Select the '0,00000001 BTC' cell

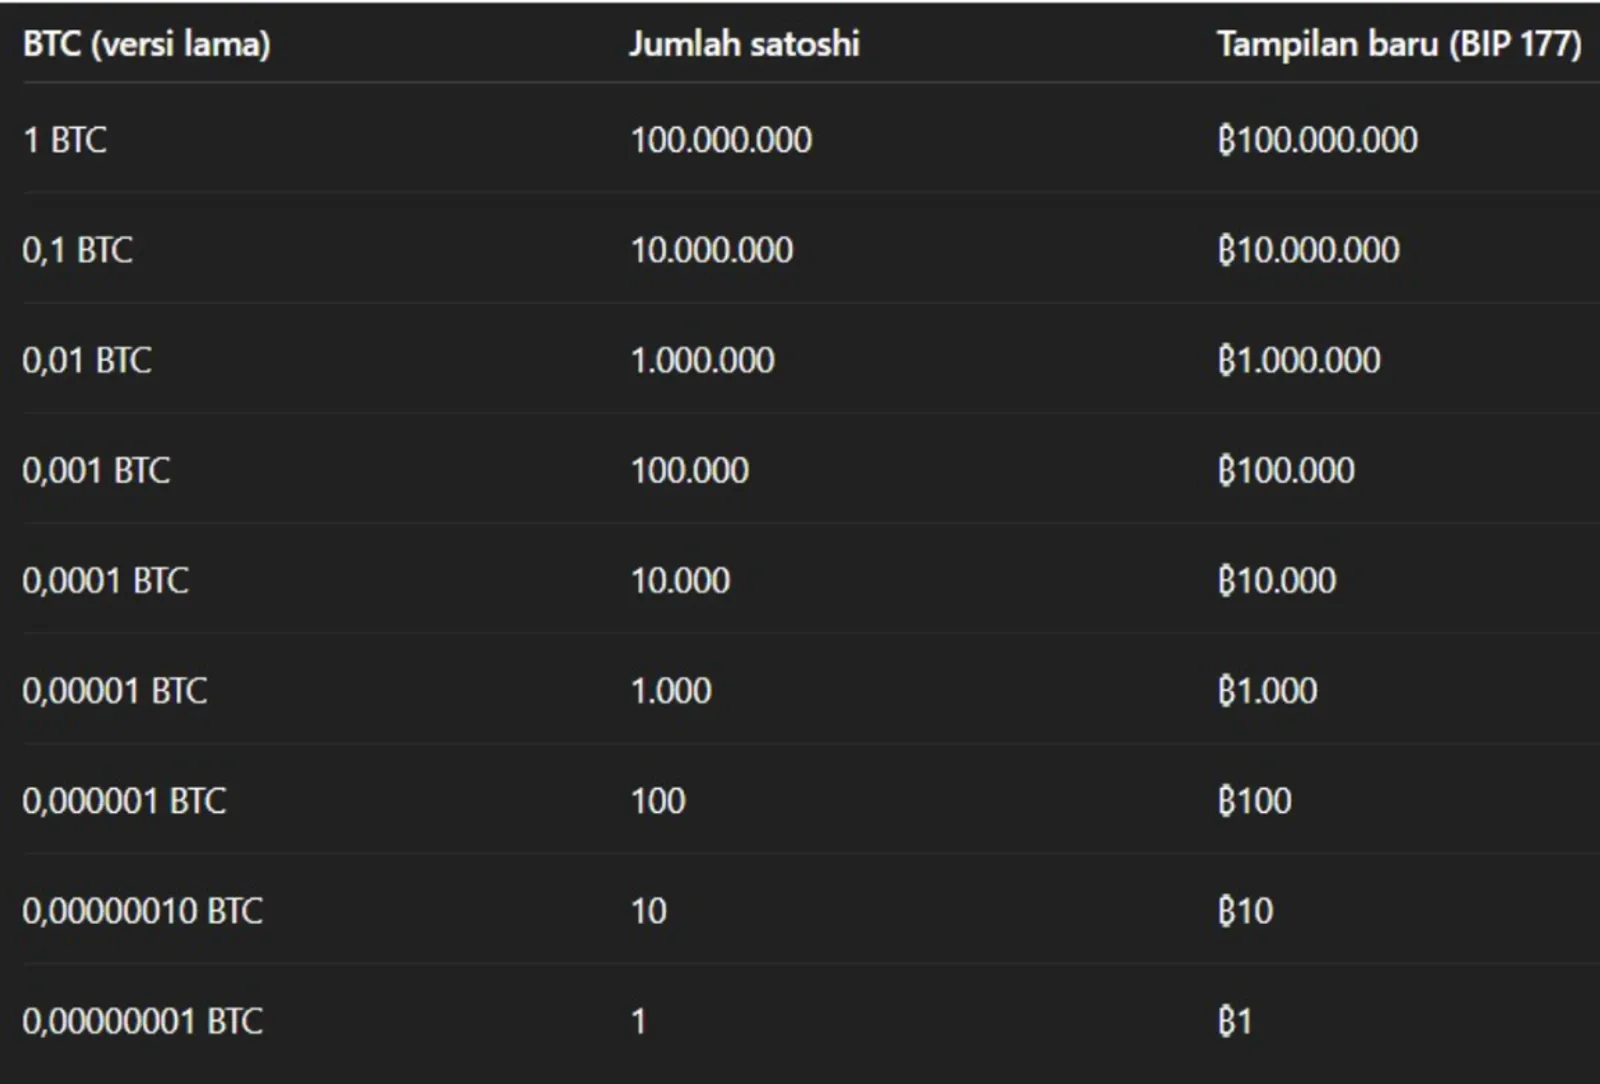pyautogui.click(x=143, y=1021)
